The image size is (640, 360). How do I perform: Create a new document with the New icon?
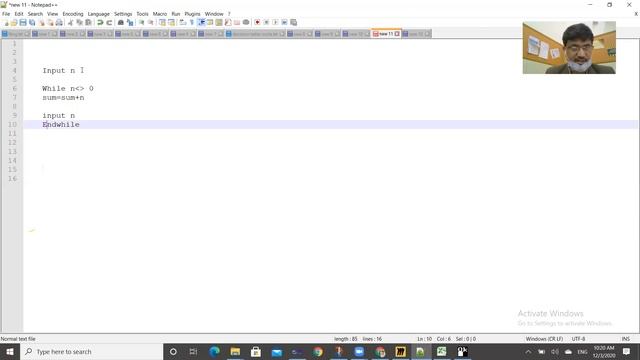click(5, 22)
